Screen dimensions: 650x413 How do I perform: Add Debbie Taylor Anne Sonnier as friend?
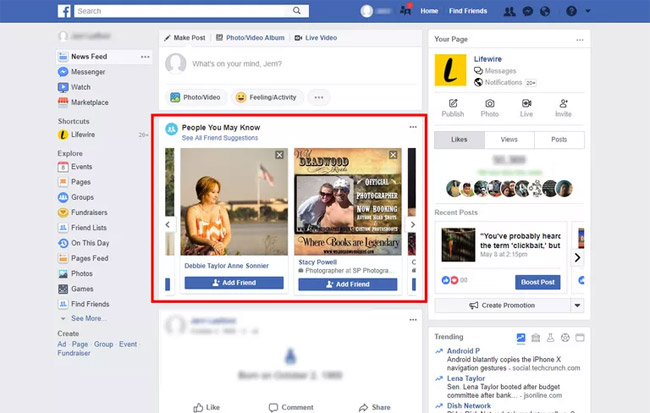(234, 283)
